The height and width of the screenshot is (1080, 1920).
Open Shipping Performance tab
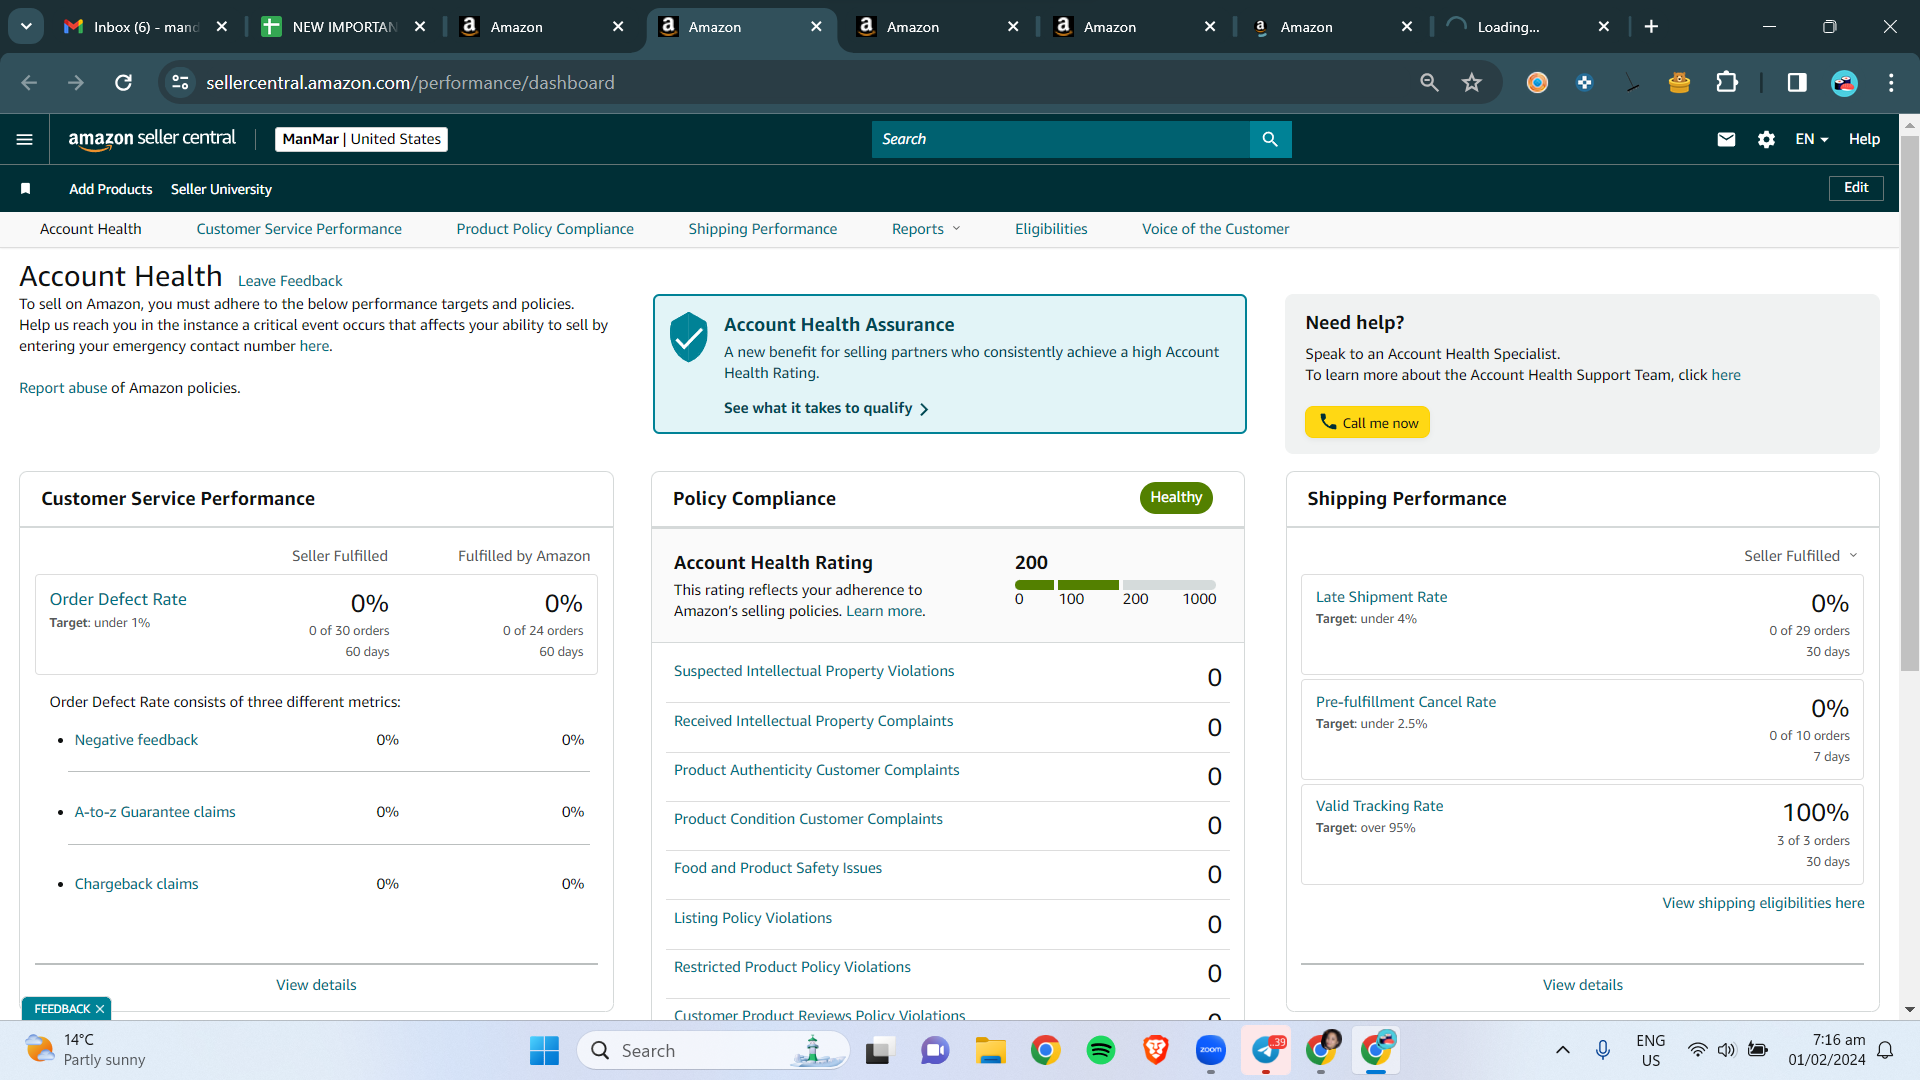pyautogui.click(x=763, y=229)
